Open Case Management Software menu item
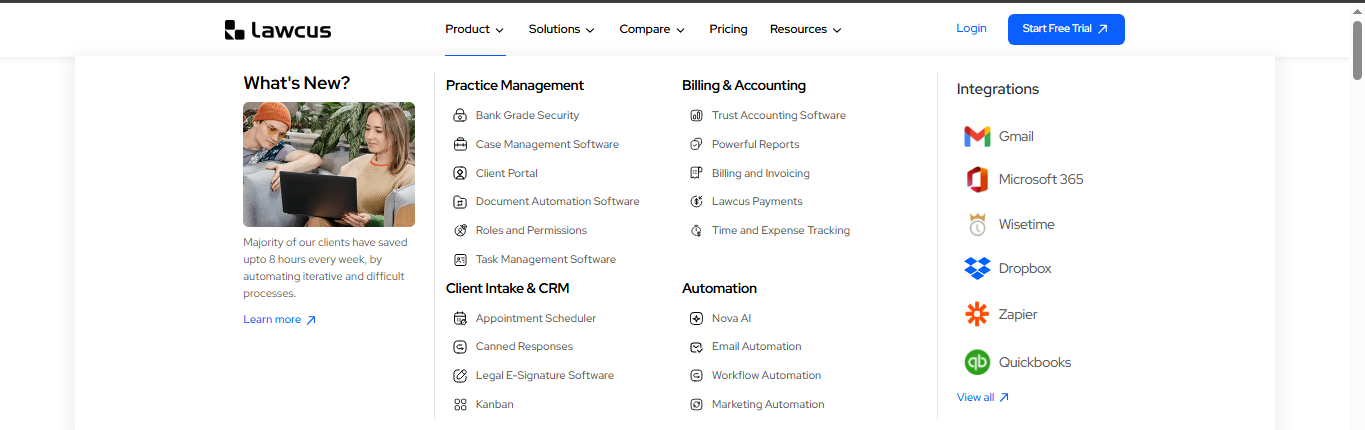The height and width of the screenshot is (430, 1365). (x=546, y=145)
